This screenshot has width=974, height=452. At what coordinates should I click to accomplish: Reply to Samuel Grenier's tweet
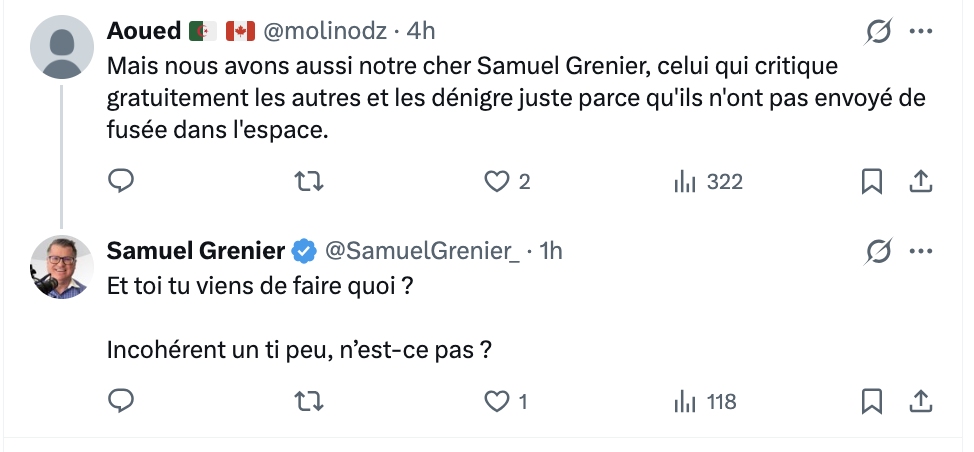point(121,402)
